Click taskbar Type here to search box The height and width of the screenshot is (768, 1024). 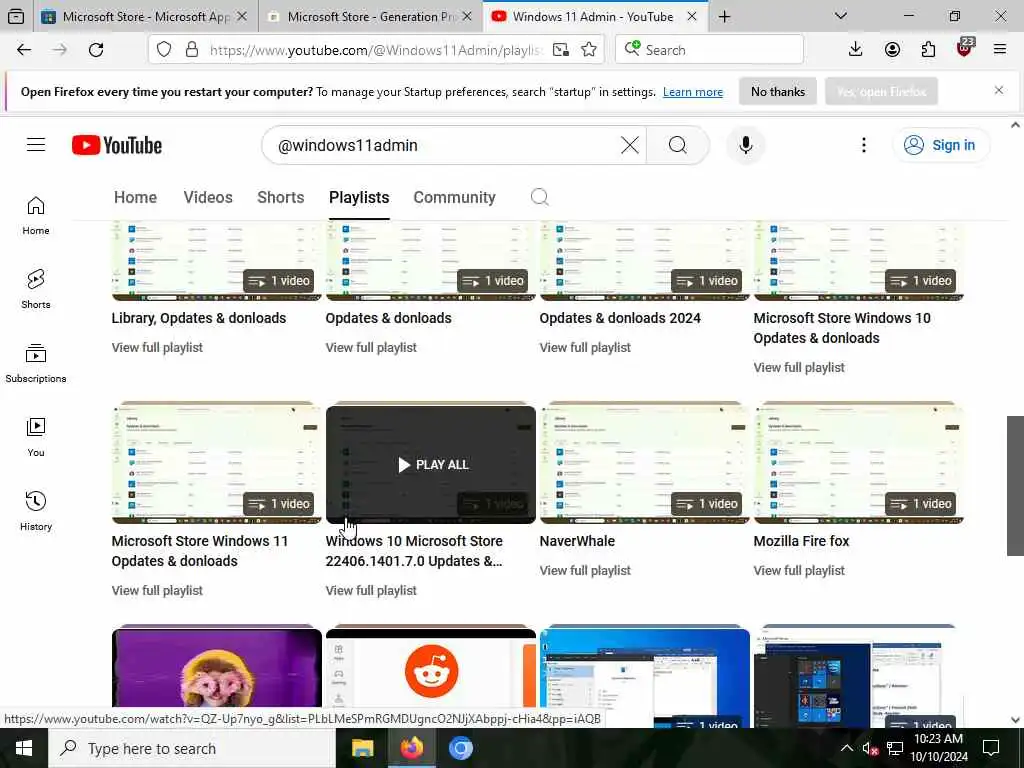(x=192, y=748)
